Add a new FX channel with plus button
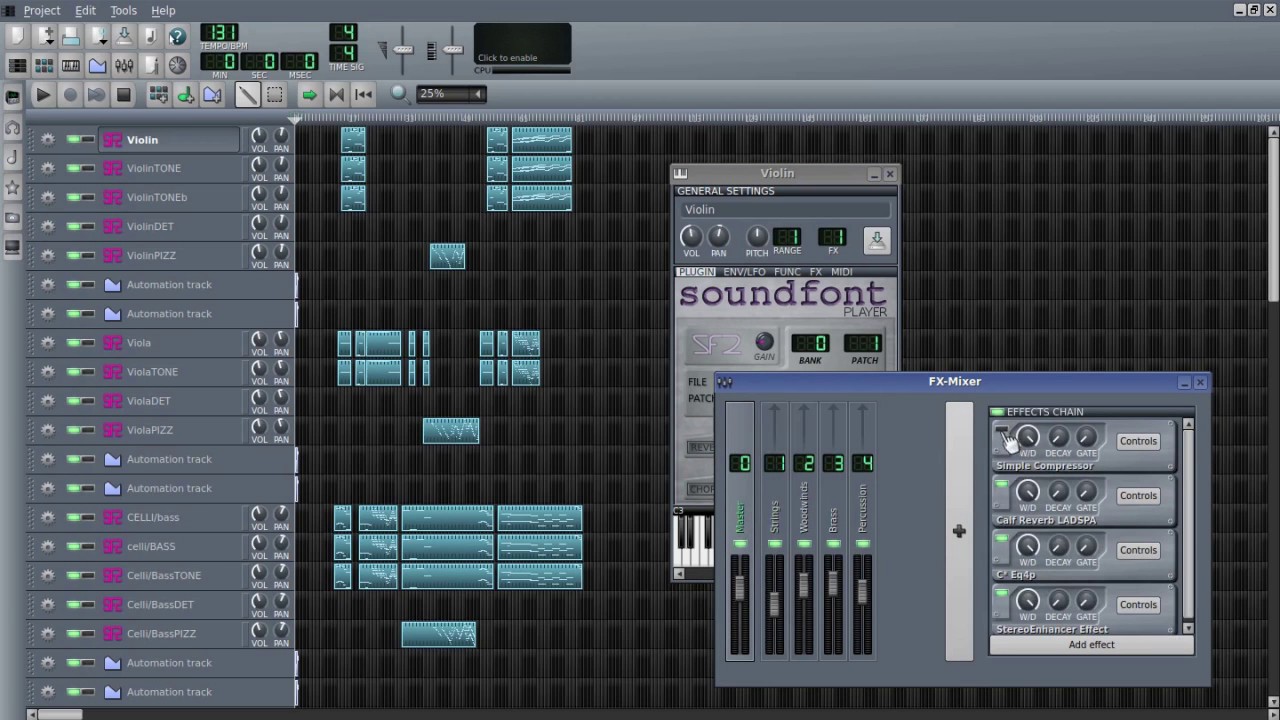 (x=959, y=532)
